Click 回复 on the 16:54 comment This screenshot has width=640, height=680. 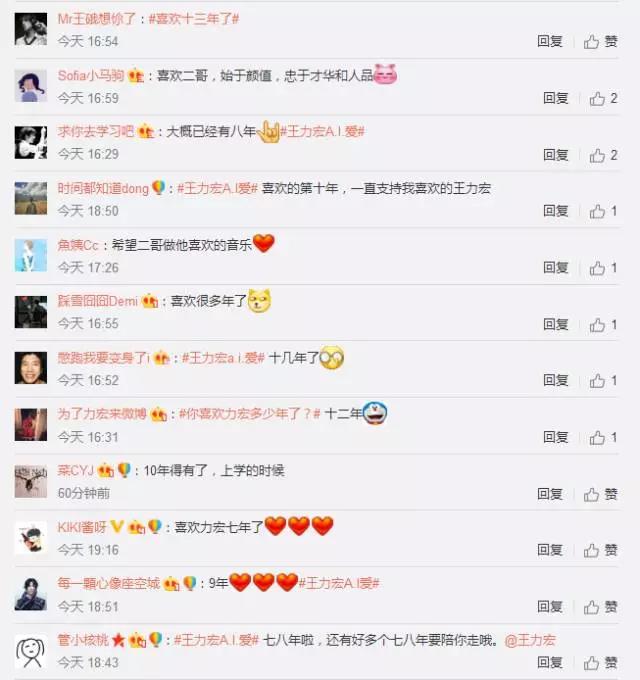tap(550, 41)
